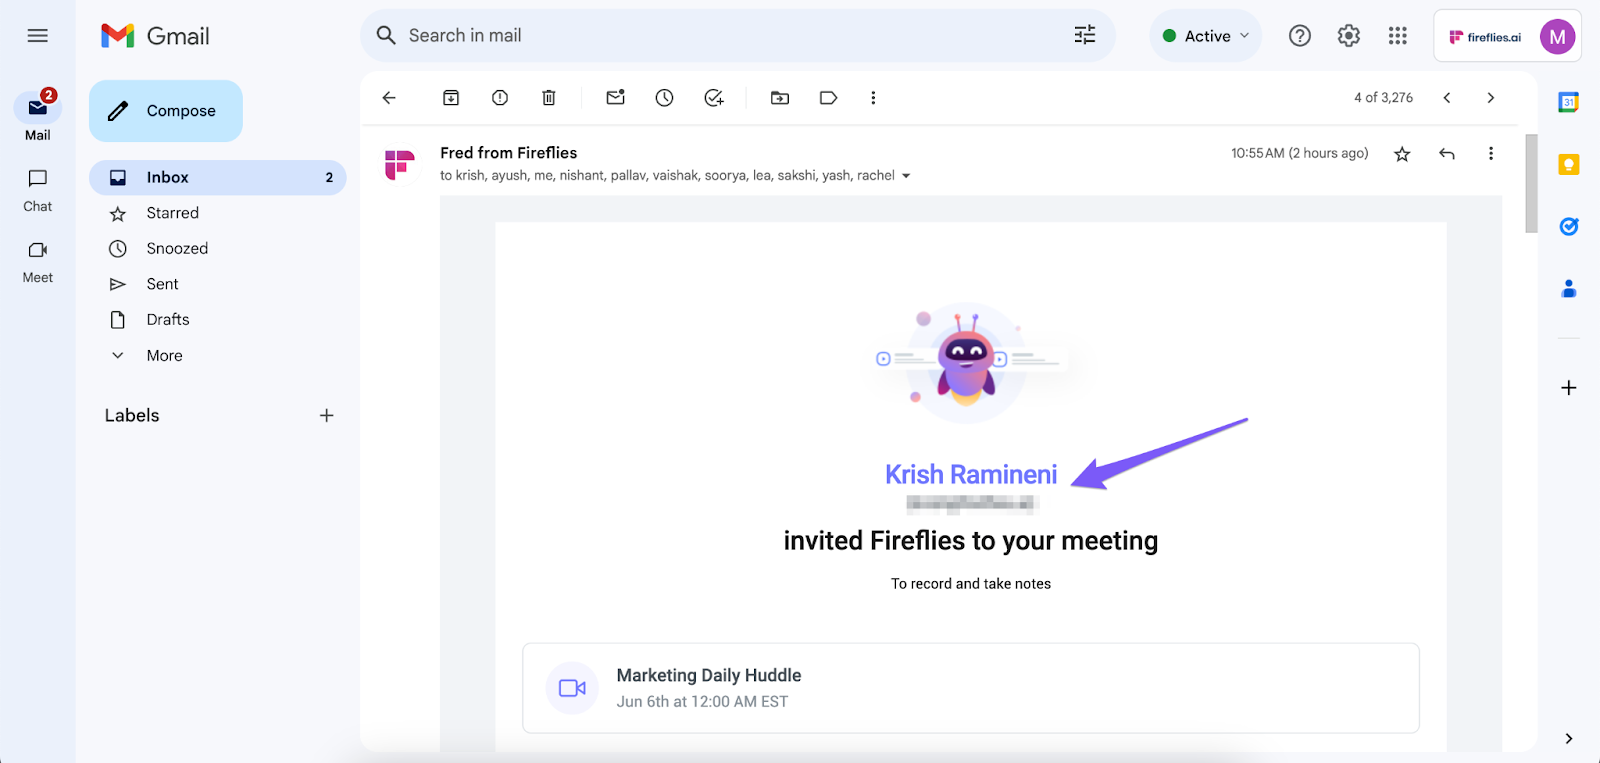This screenshot has height=763, width=1600.
Task: Open Google Tasks side panel
Action: [x=1569, y=227]
